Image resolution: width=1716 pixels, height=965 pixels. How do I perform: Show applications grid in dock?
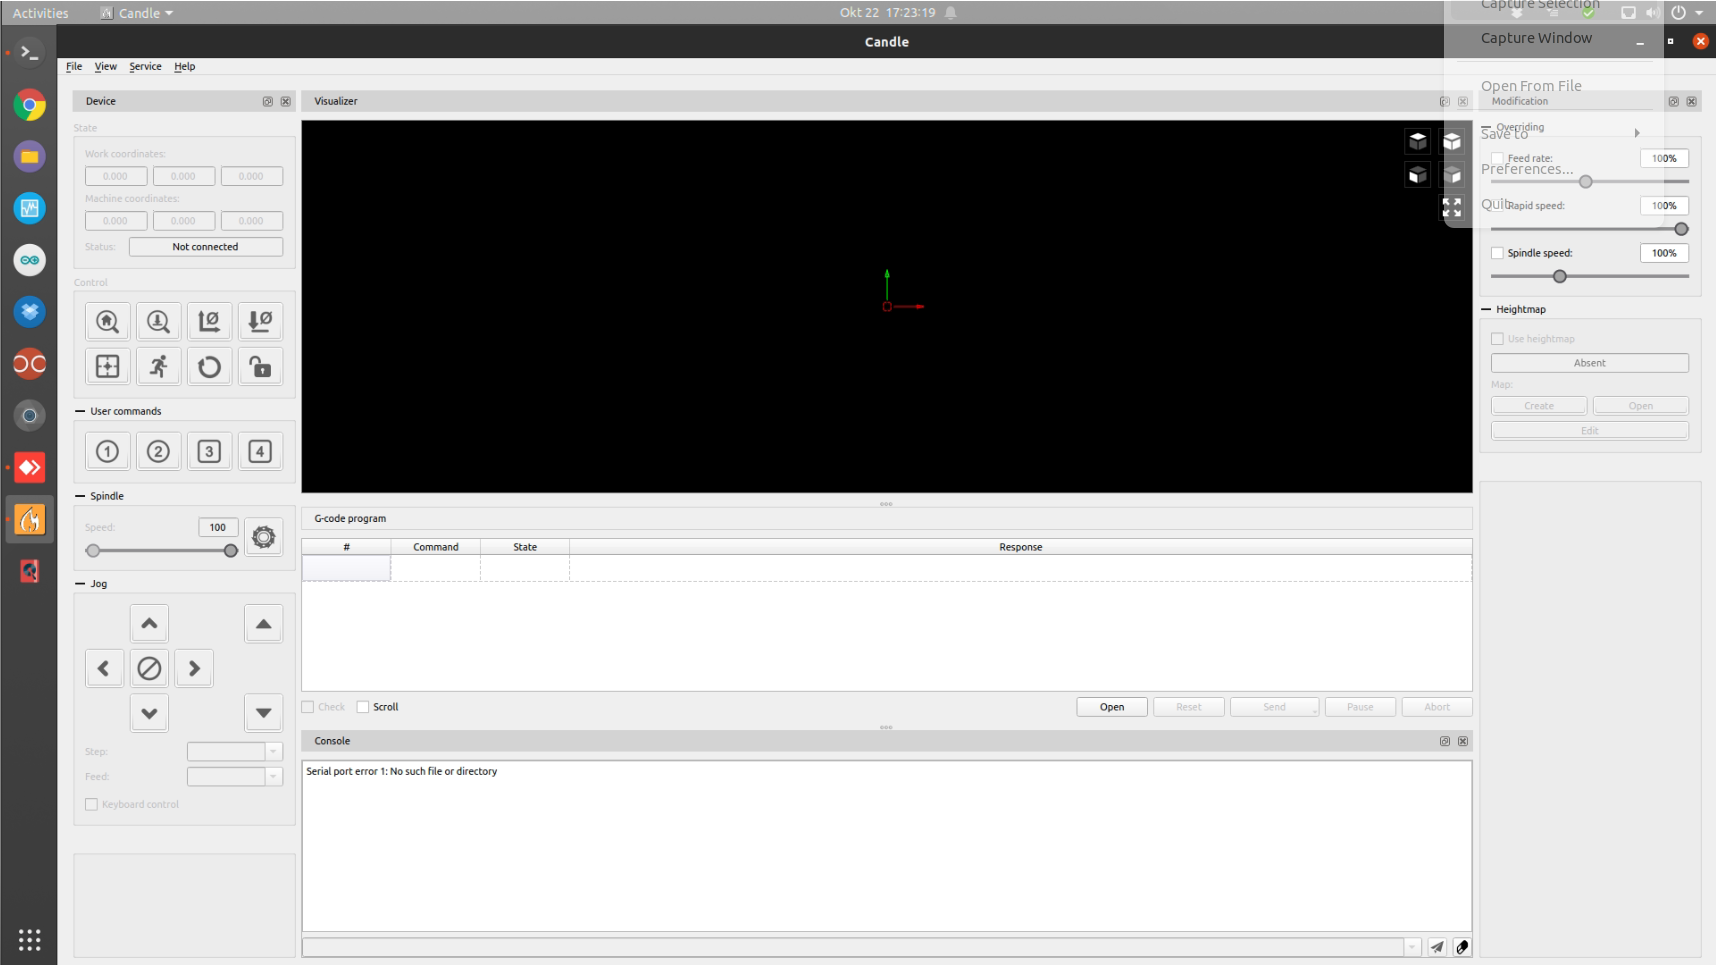coord(29,939)
